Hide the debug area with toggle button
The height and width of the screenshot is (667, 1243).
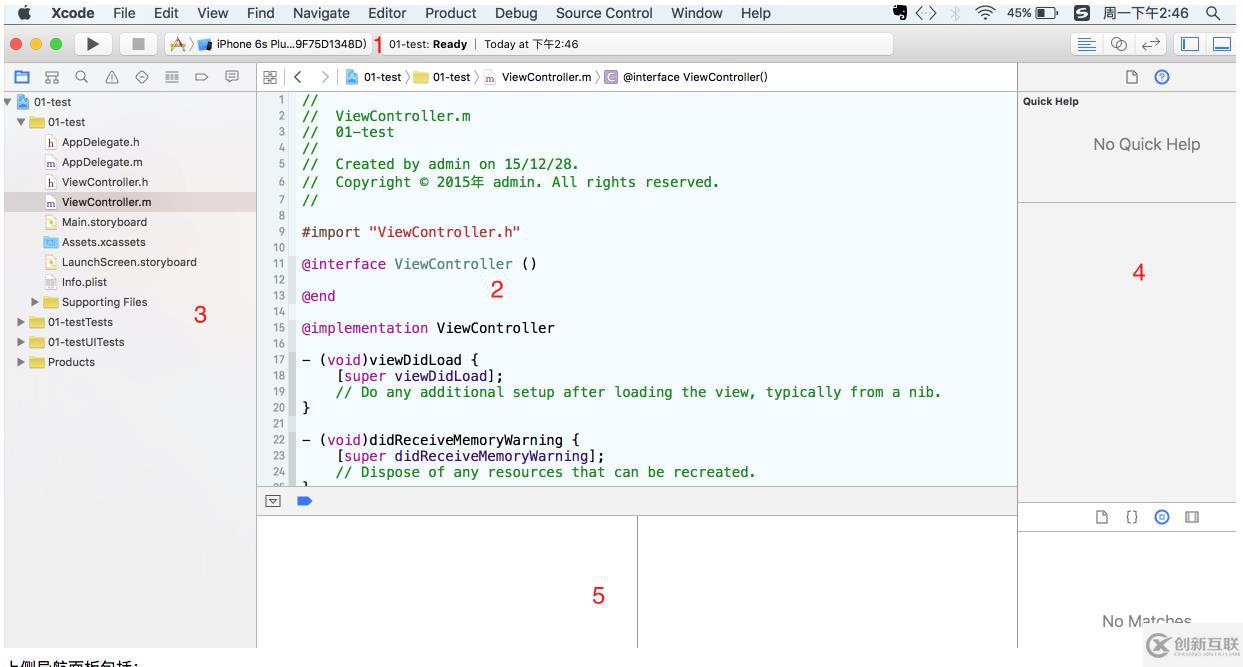click(272, 500)
